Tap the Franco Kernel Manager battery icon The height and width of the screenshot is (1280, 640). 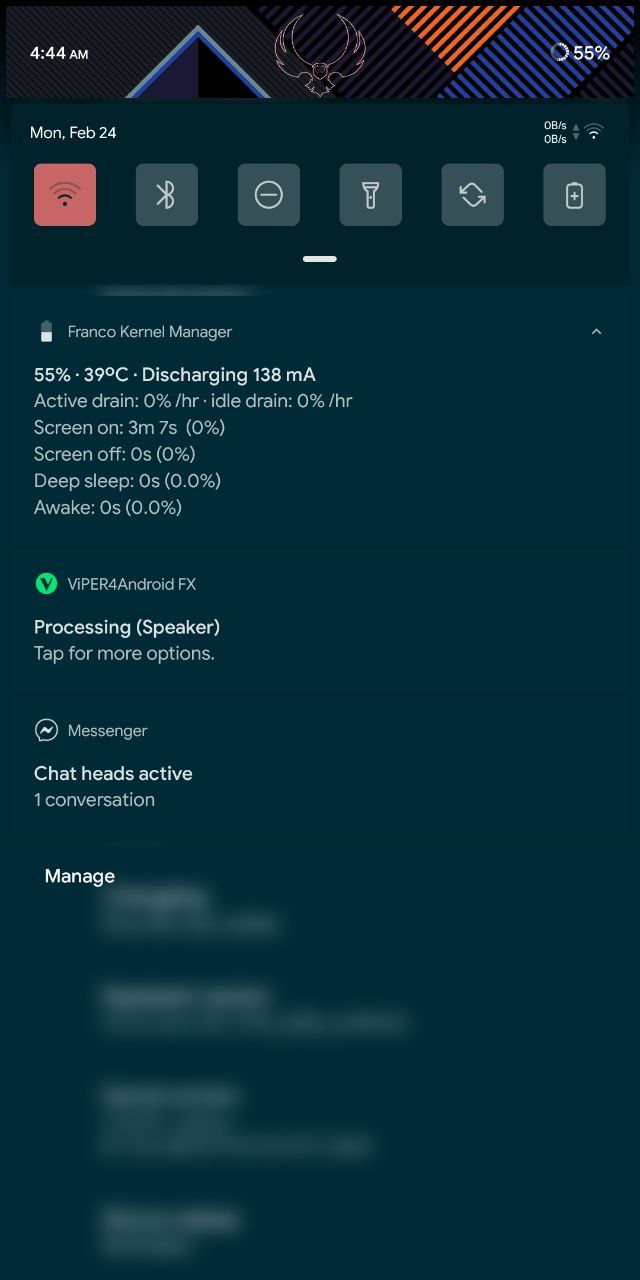click(x=46, y=332)
